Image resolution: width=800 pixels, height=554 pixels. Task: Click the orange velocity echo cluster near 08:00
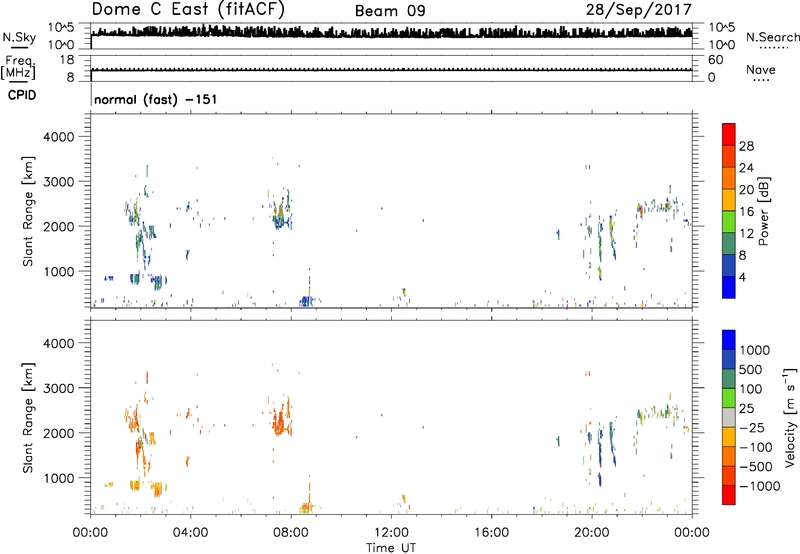point(281,419)
